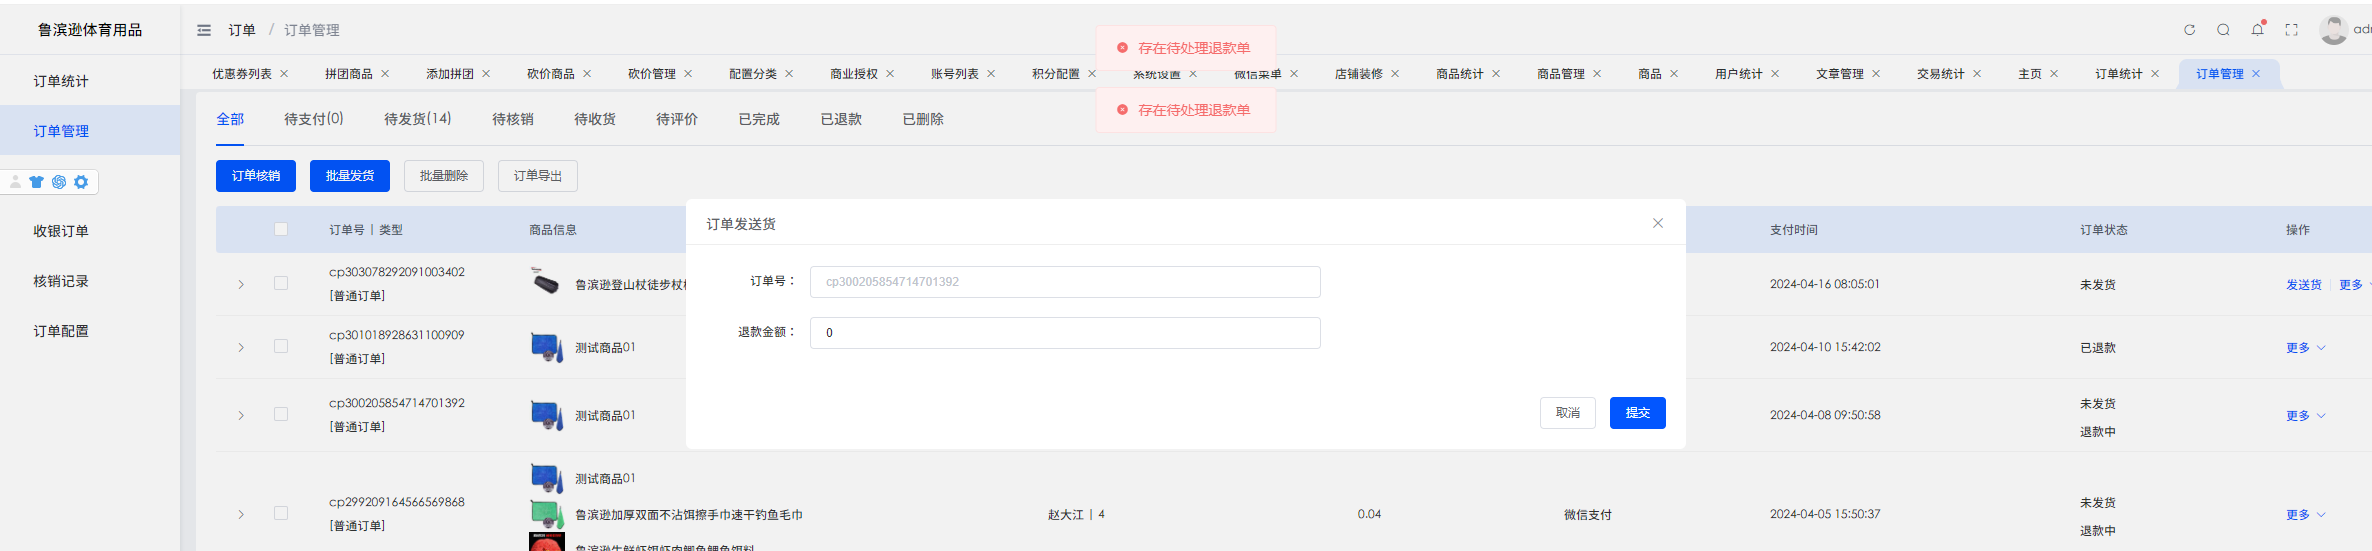Close the 订单发送货 dialog with X
Viewport: 2372px width, 551px height.
pos(1658,223)
